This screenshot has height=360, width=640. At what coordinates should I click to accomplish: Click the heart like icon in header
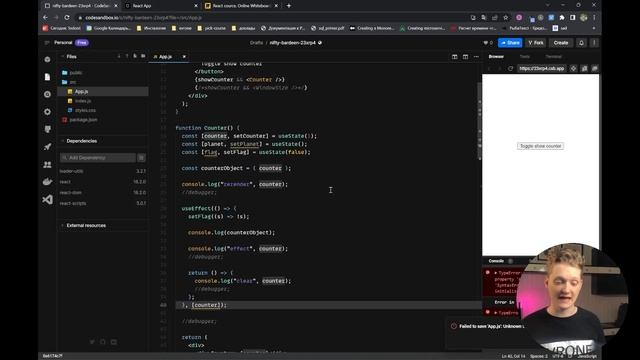(x=486, y=43)
